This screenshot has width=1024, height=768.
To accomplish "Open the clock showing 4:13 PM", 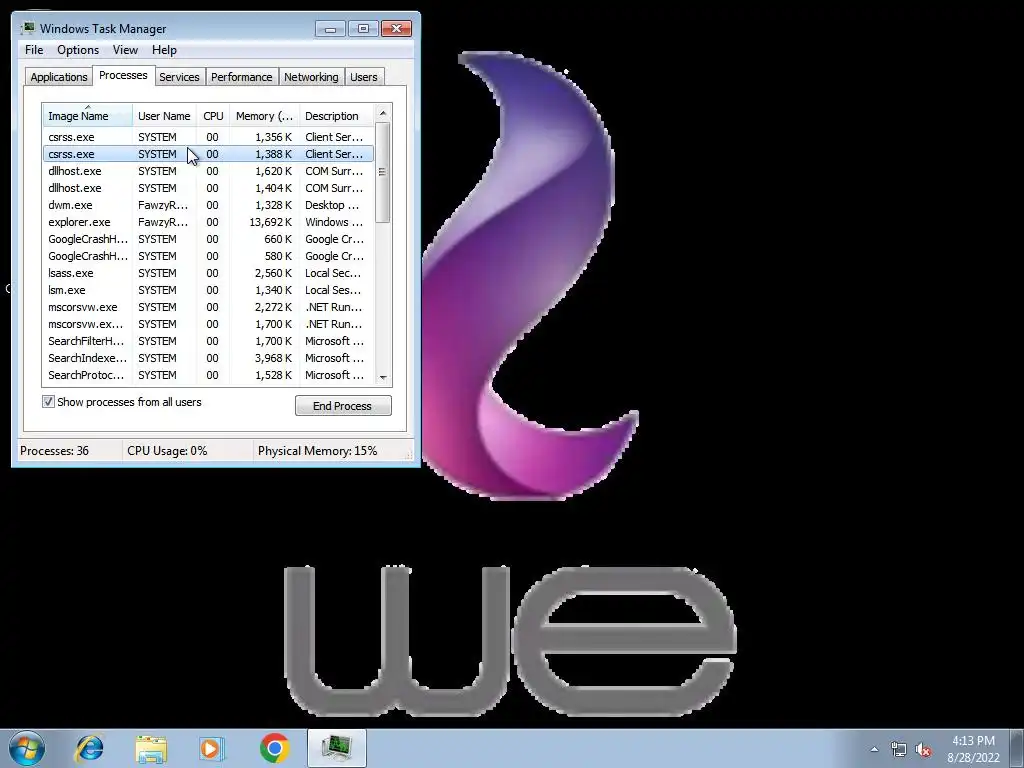I will point(973,749).
